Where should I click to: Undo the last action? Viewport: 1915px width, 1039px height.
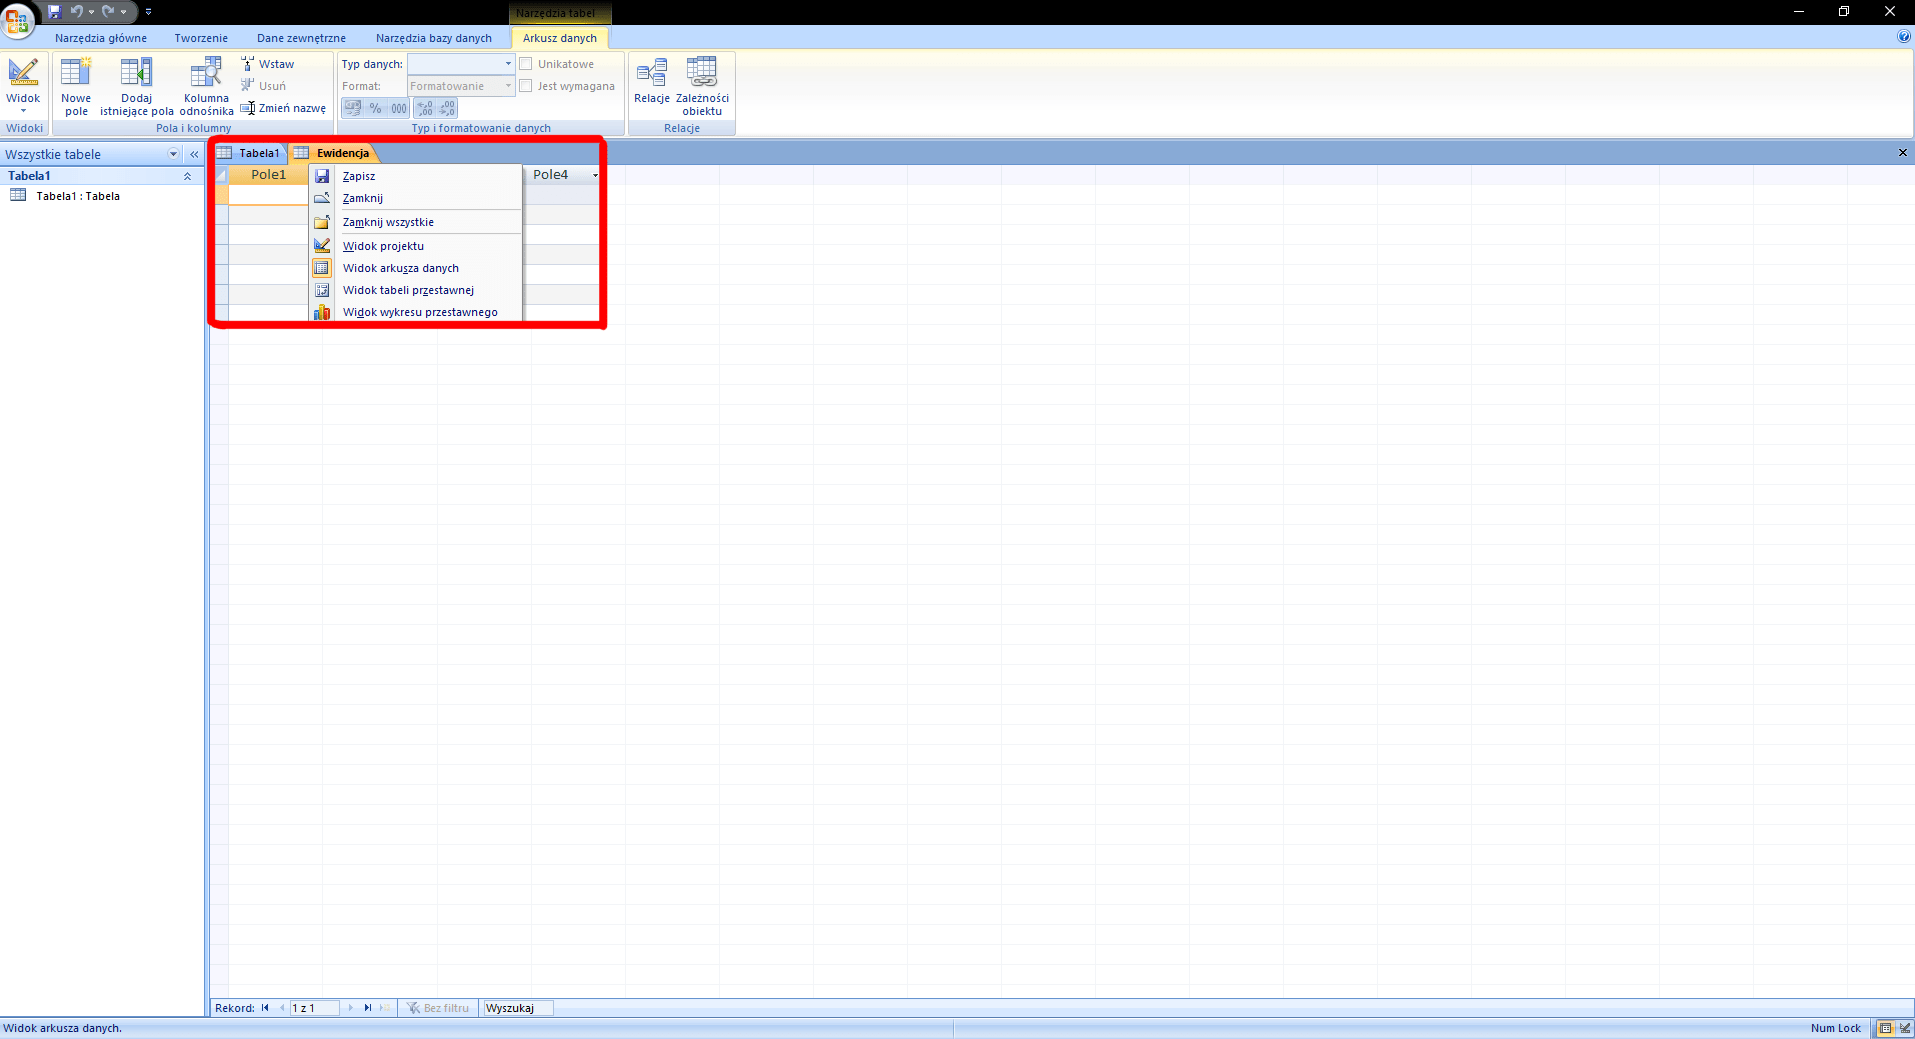76,12
